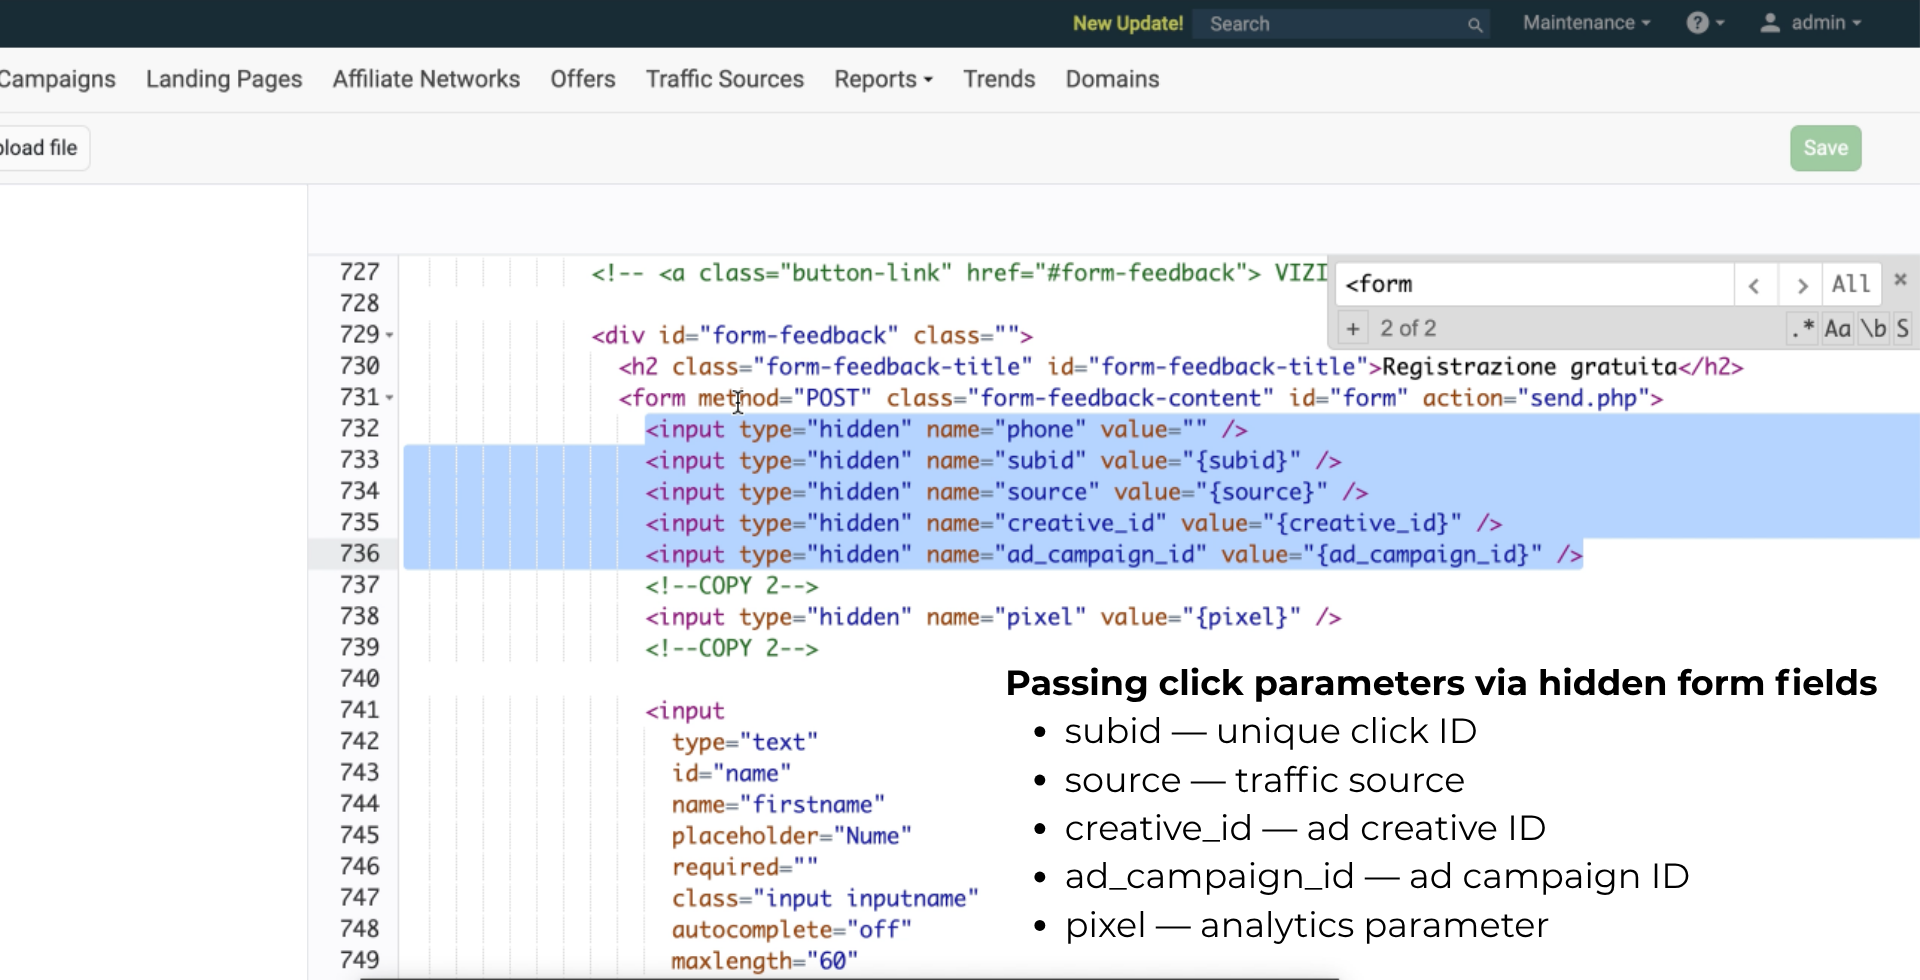Go to previous search match arrow
1920x980 pixels.
coord(1754,286)
